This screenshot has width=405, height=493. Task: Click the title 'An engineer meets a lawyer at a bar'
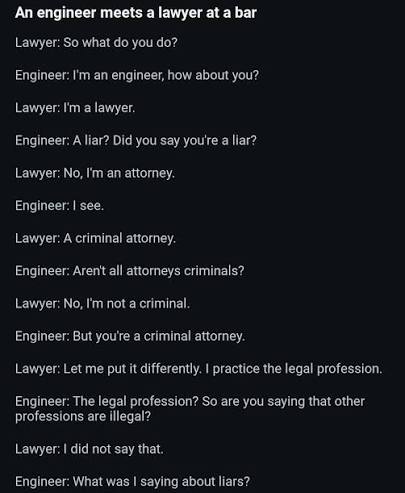pos(136,13)
